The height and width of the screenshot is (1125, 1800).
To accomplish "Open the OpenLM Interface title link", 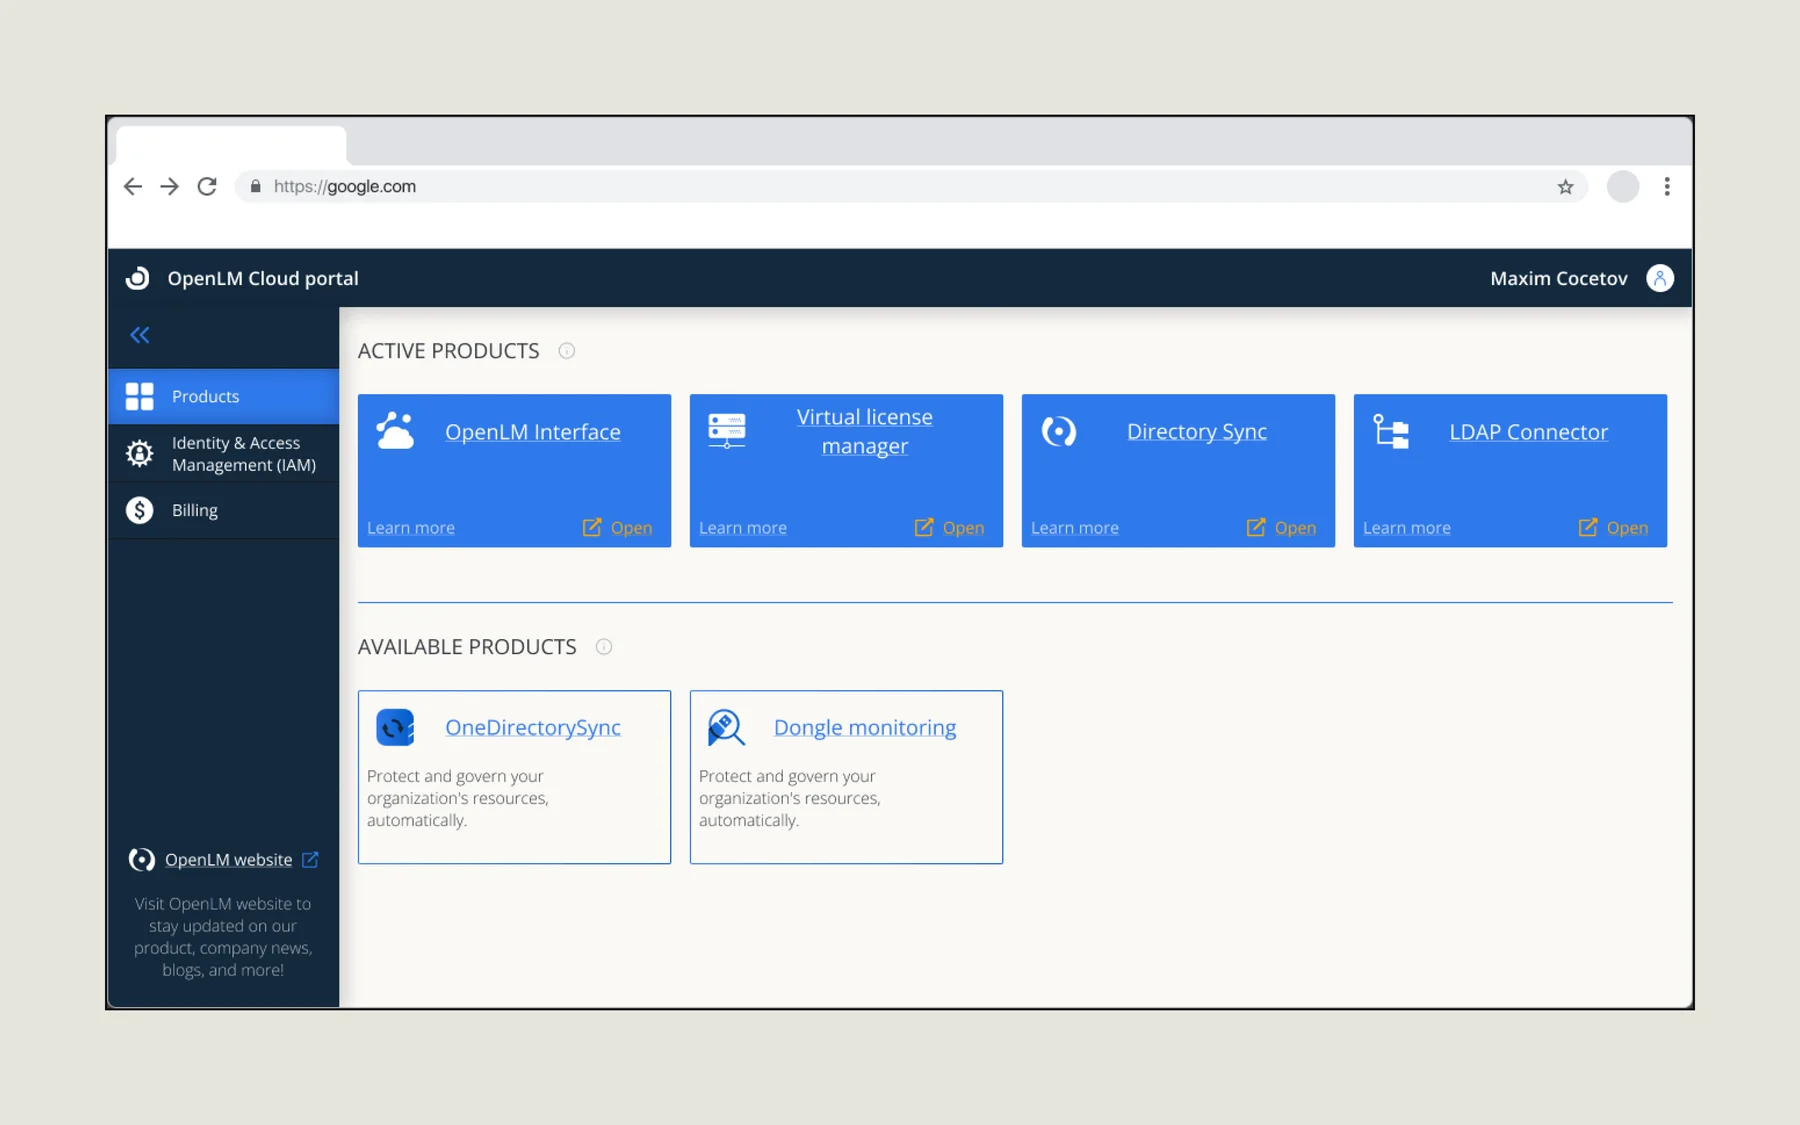I will 533,432.
